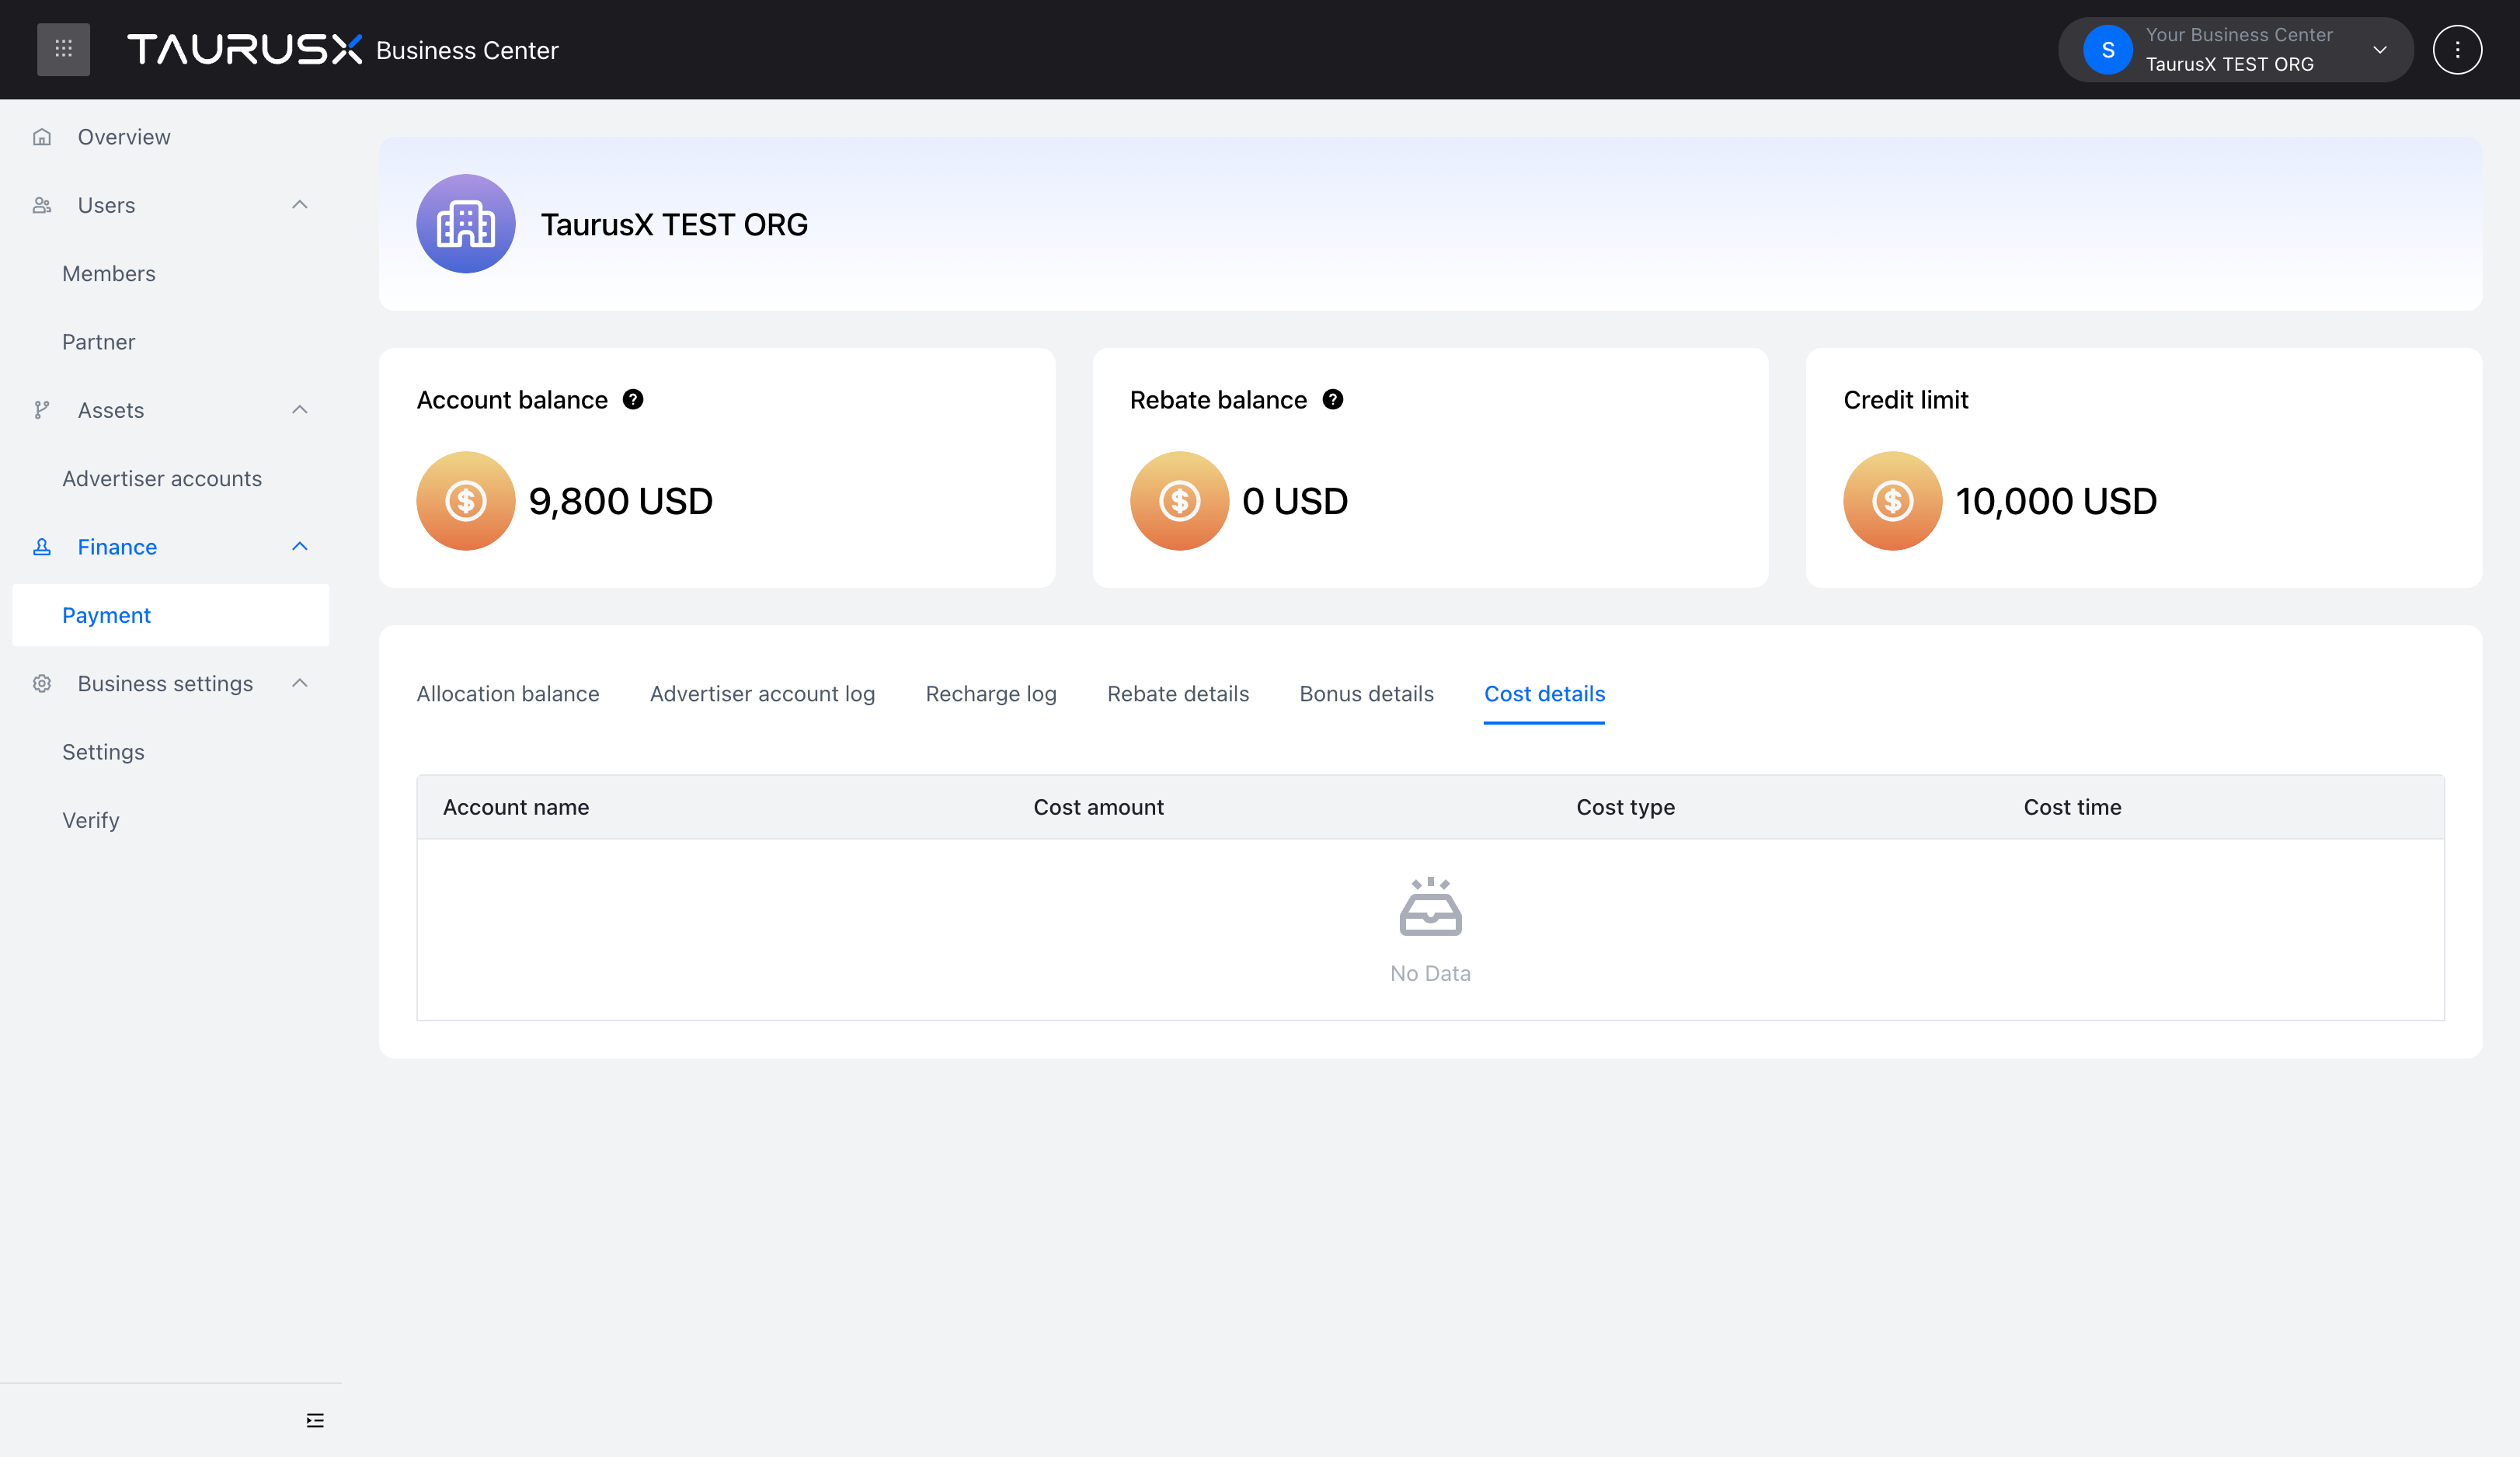The image size is (2520, 1457).
Task: Expand the Business Center switcher chevron
Action: [2379, 50]
